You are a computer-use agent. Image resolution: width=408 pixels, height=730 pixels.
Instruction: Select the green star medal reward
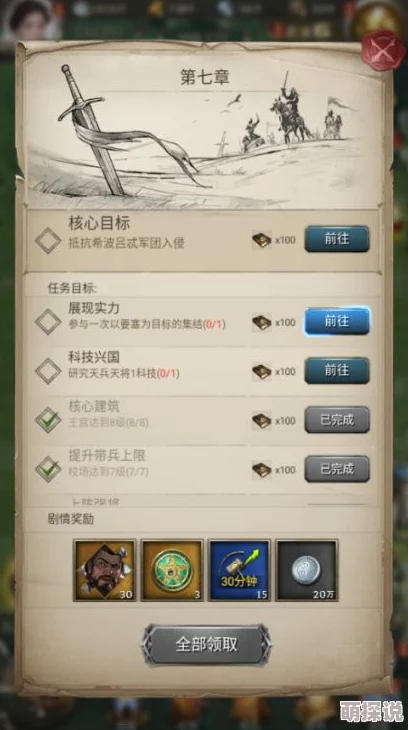pos(172,570)
